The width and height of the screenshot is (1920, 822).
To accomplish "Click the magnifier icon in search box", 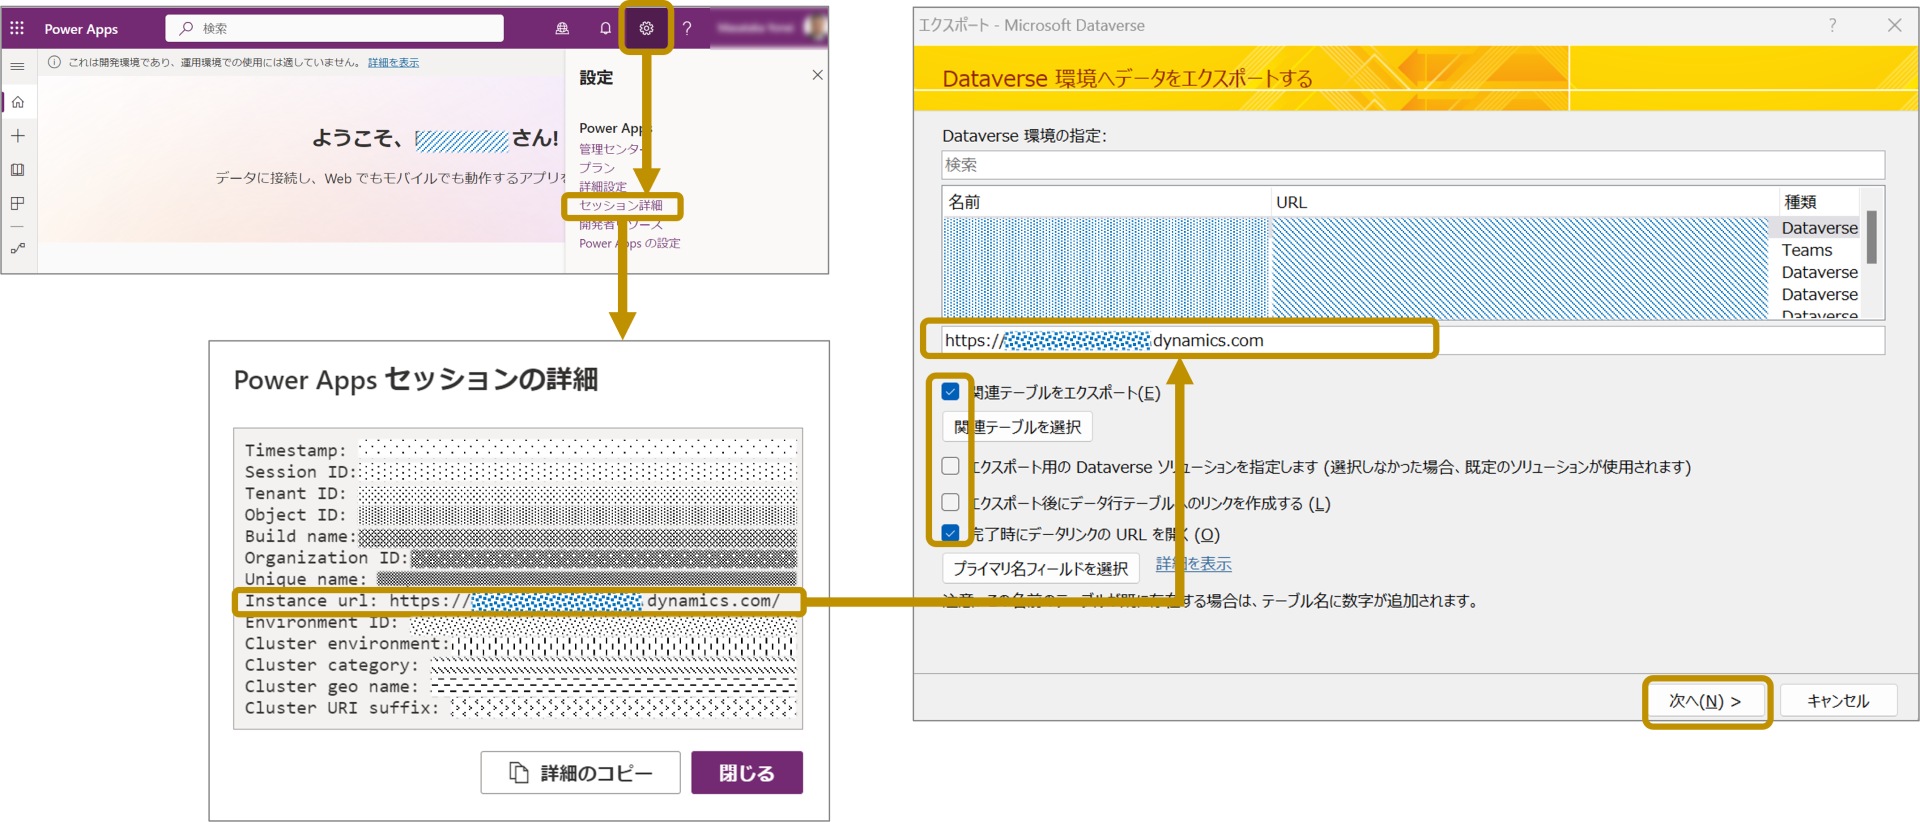I will tap(186, 28).
